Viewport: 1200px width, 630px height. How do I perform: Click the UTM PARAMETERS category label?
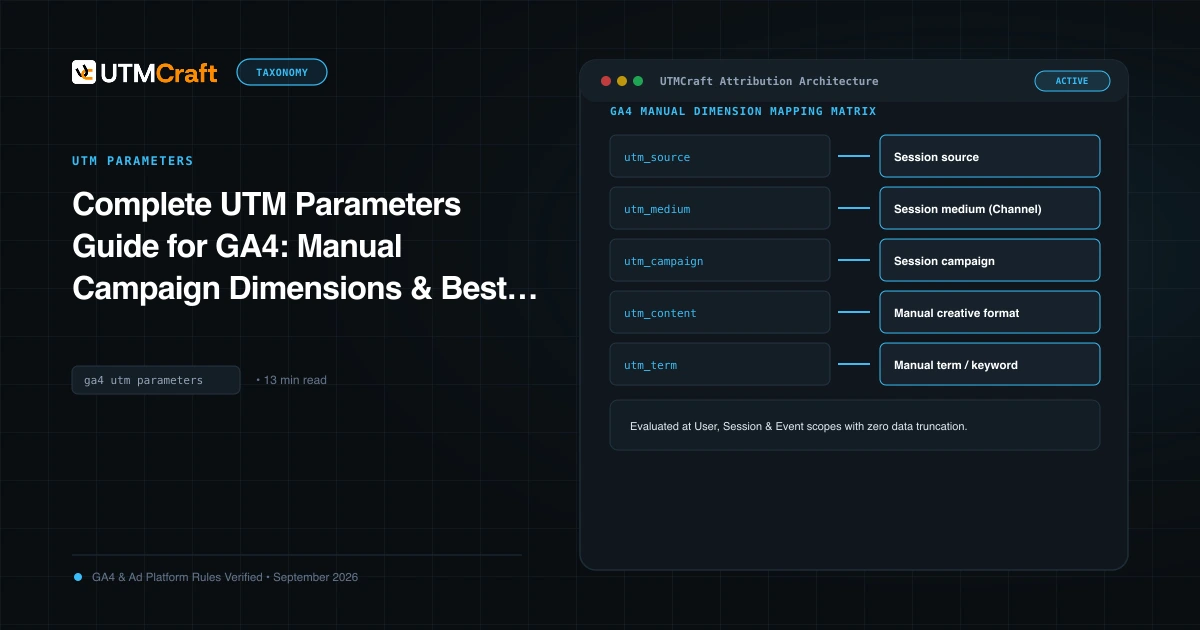pyautogui.click(x=133, y=161)
